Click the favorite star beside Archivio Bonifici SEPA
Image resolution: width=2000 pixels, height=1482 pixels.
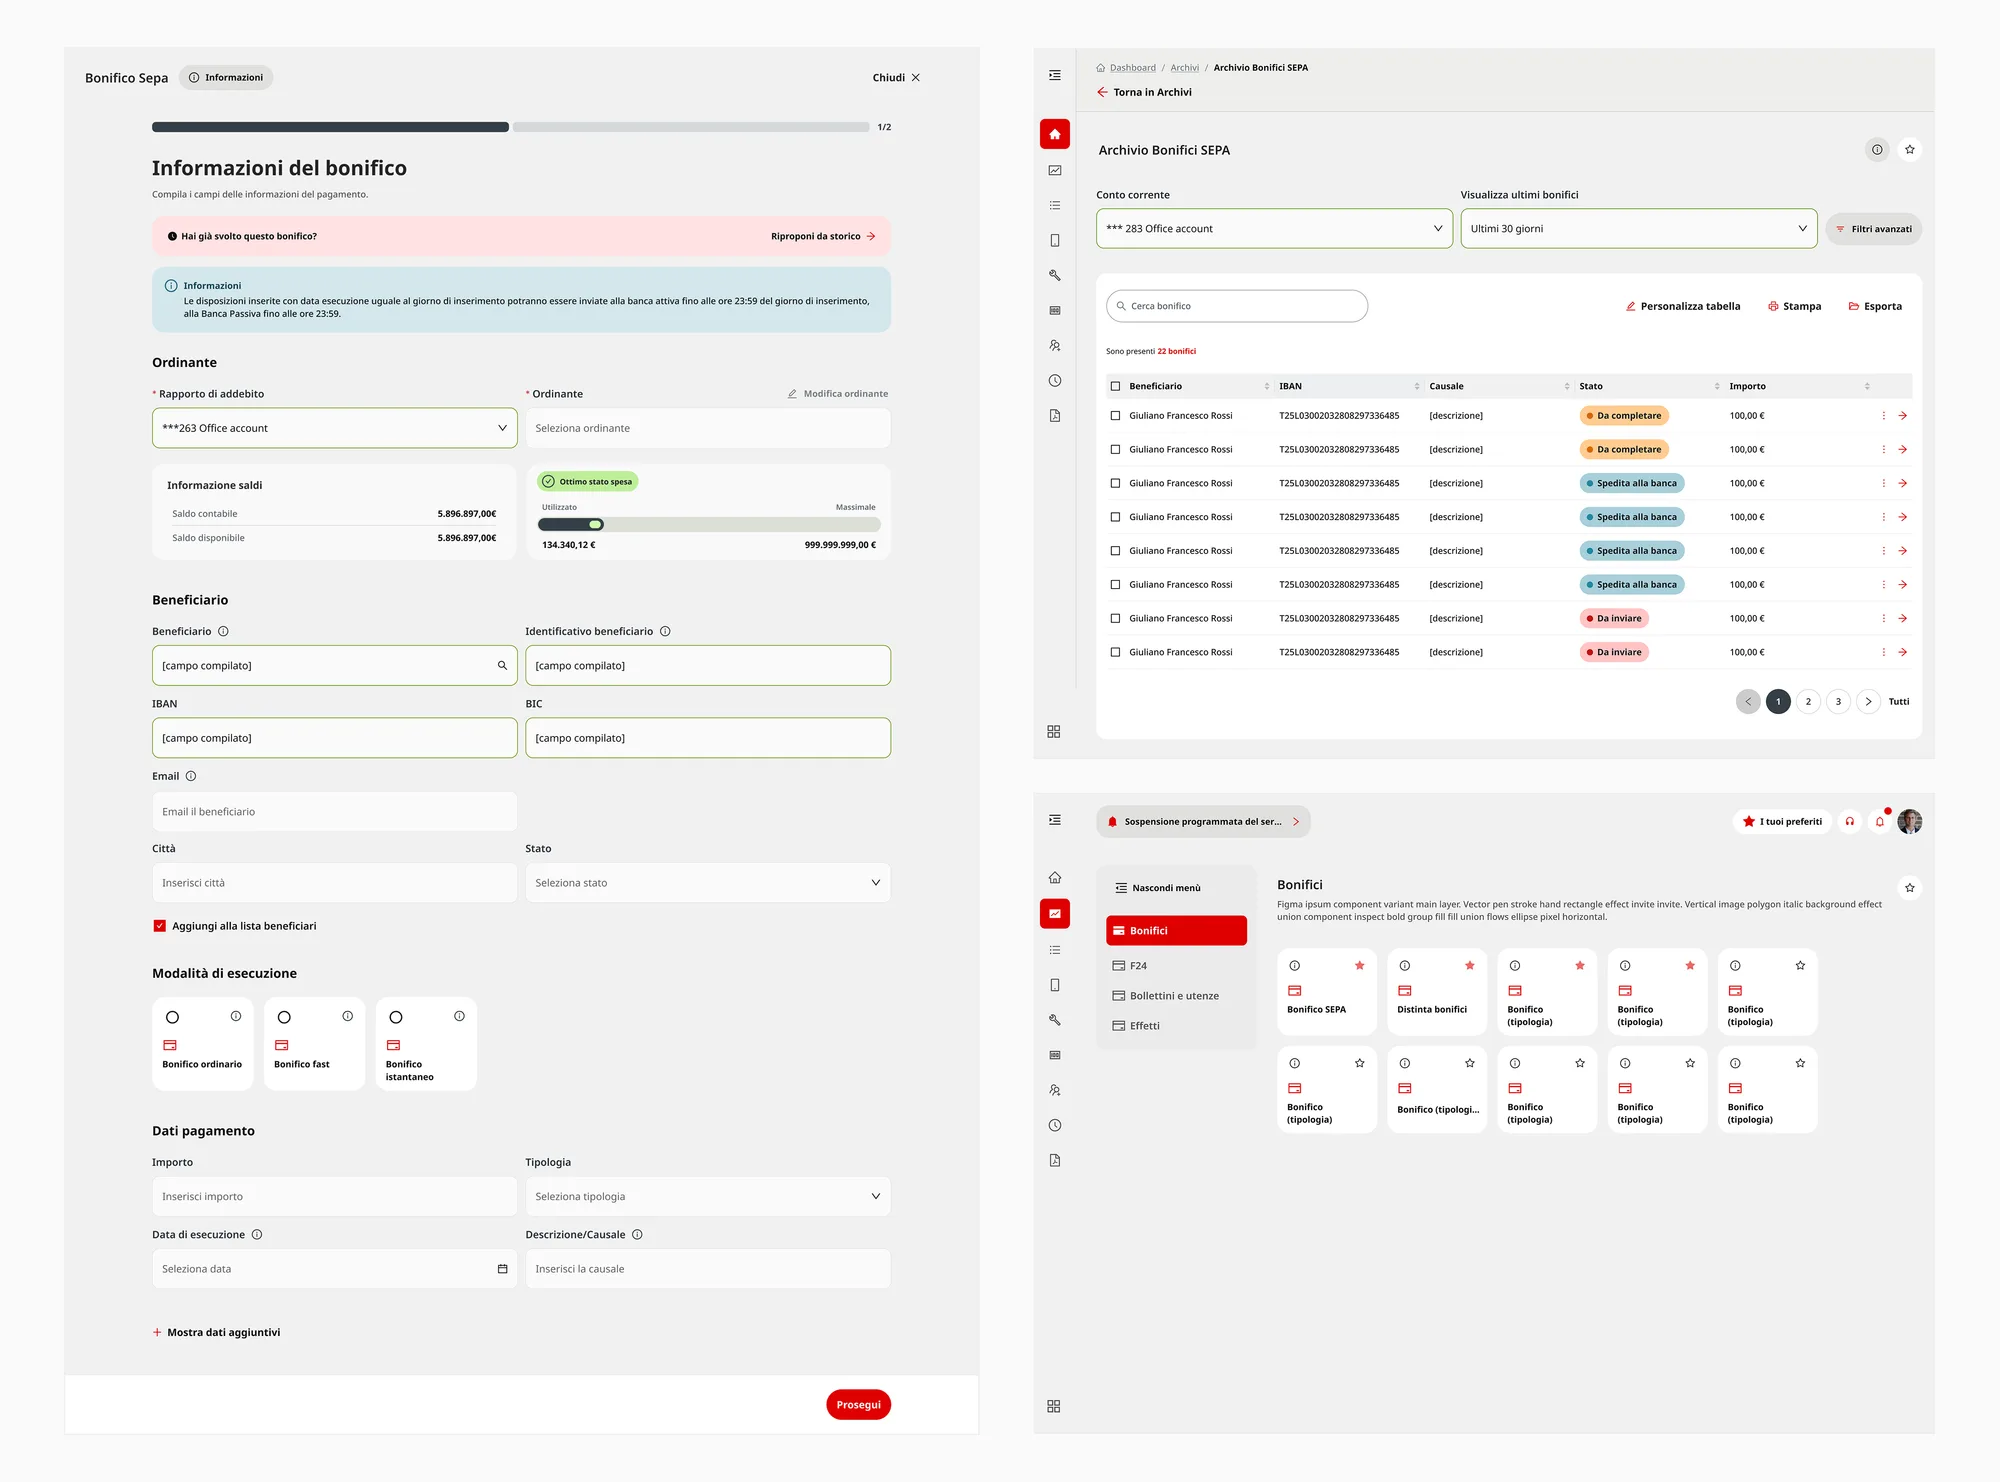pyautogui.click(x=1909, y=150)
